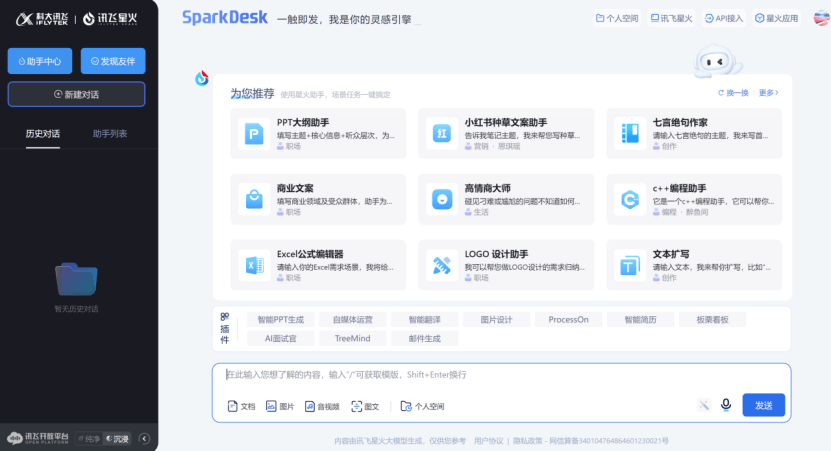Open 个人空间 folder under the input box
The height and width of the screenshot is (451, 831).
tap(406, 406)
